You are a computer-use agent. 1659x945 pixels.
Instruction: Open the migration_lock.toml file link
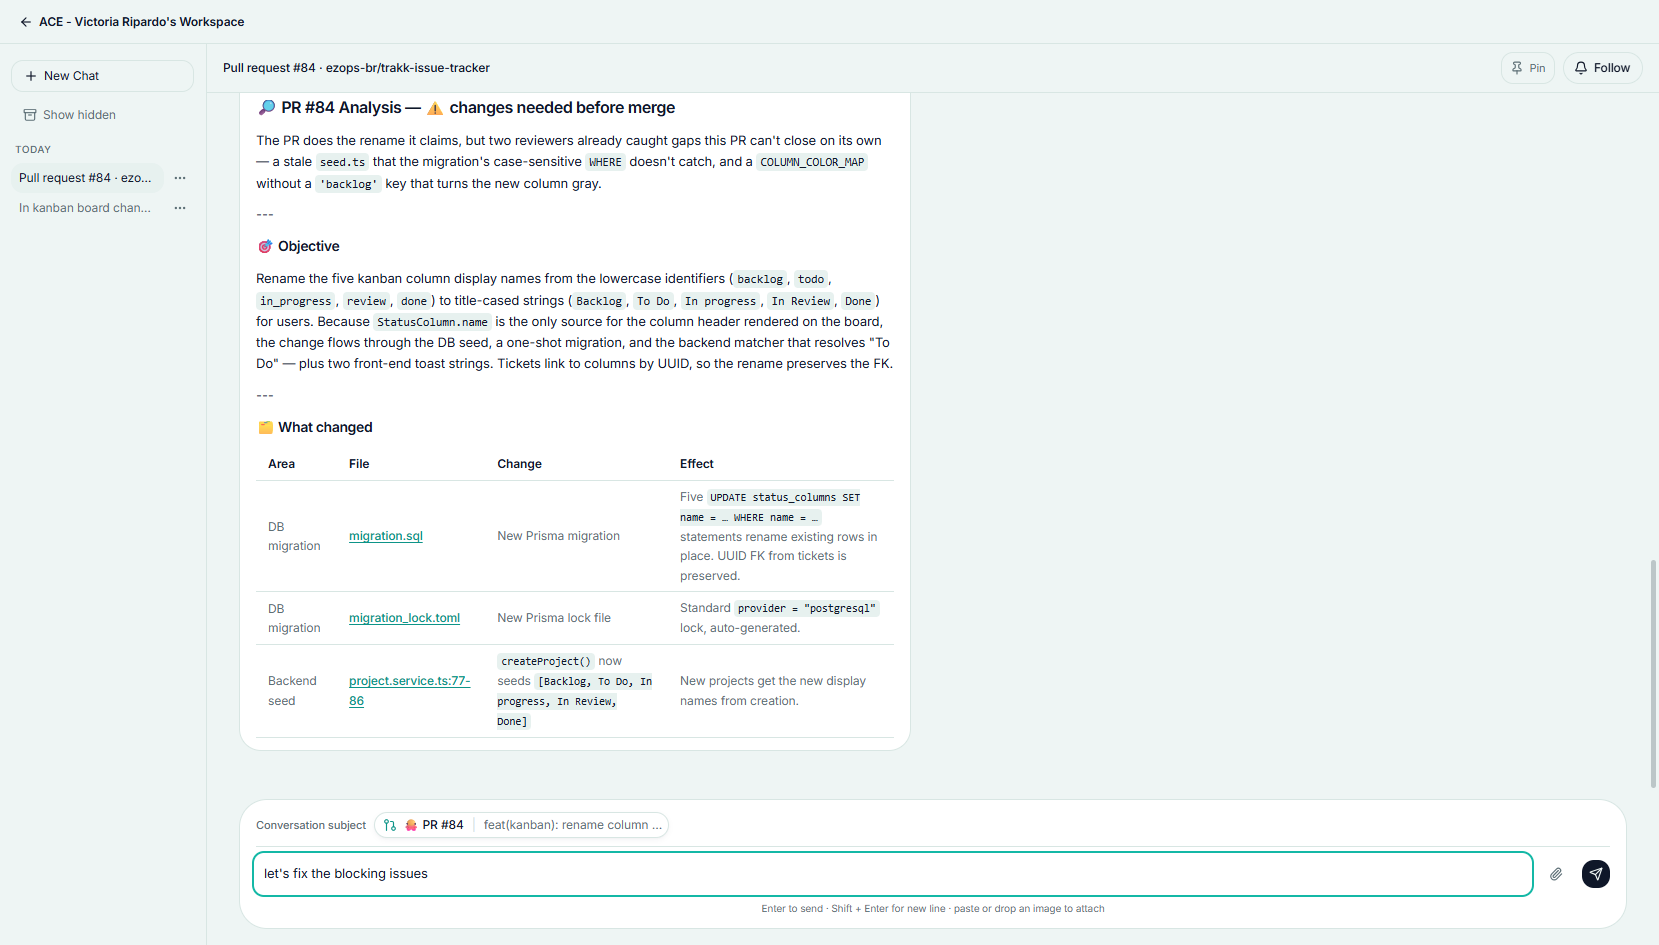[404, 618]
